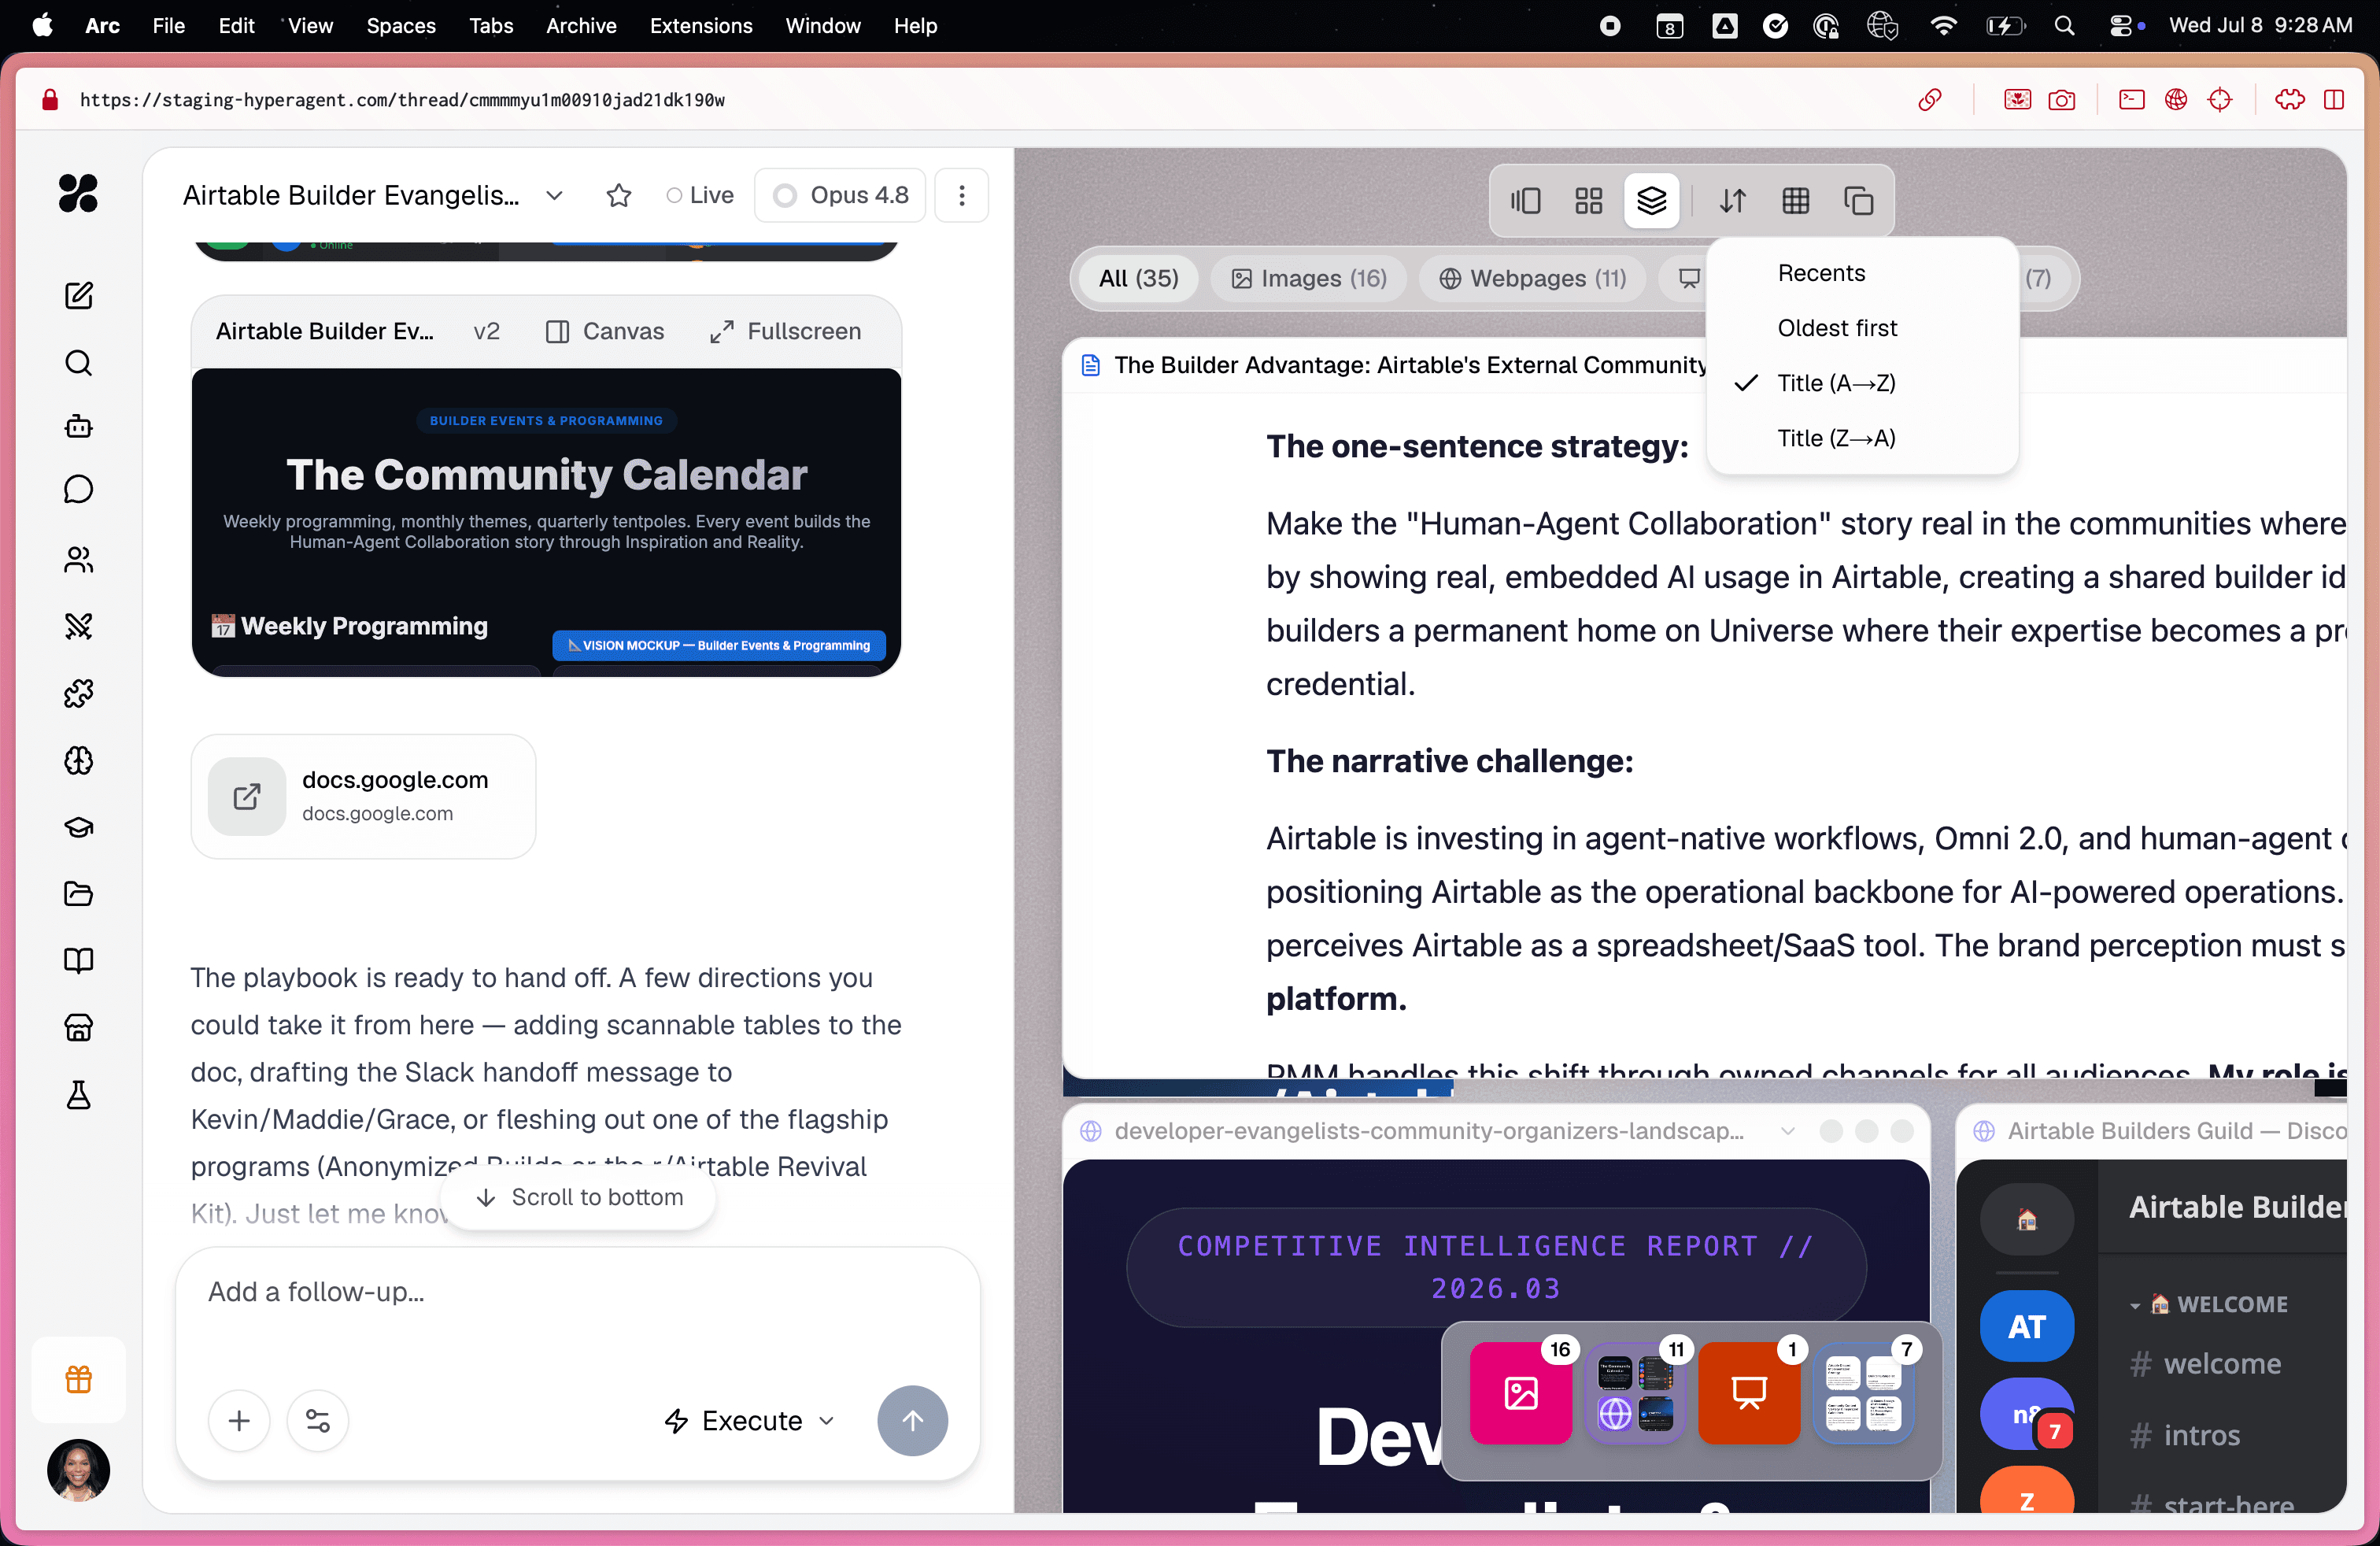Select Oldest first sort option
Screen dimensions: 2380x1546
1862,328
